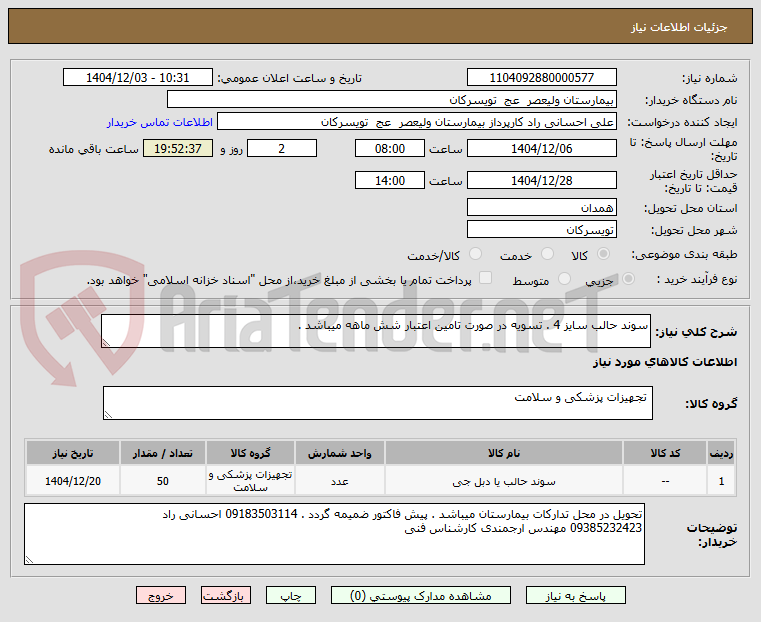Viewport: 761px width, 622px height.
Task: Click the row number cell 1
Action: click(x=721, y=481)
